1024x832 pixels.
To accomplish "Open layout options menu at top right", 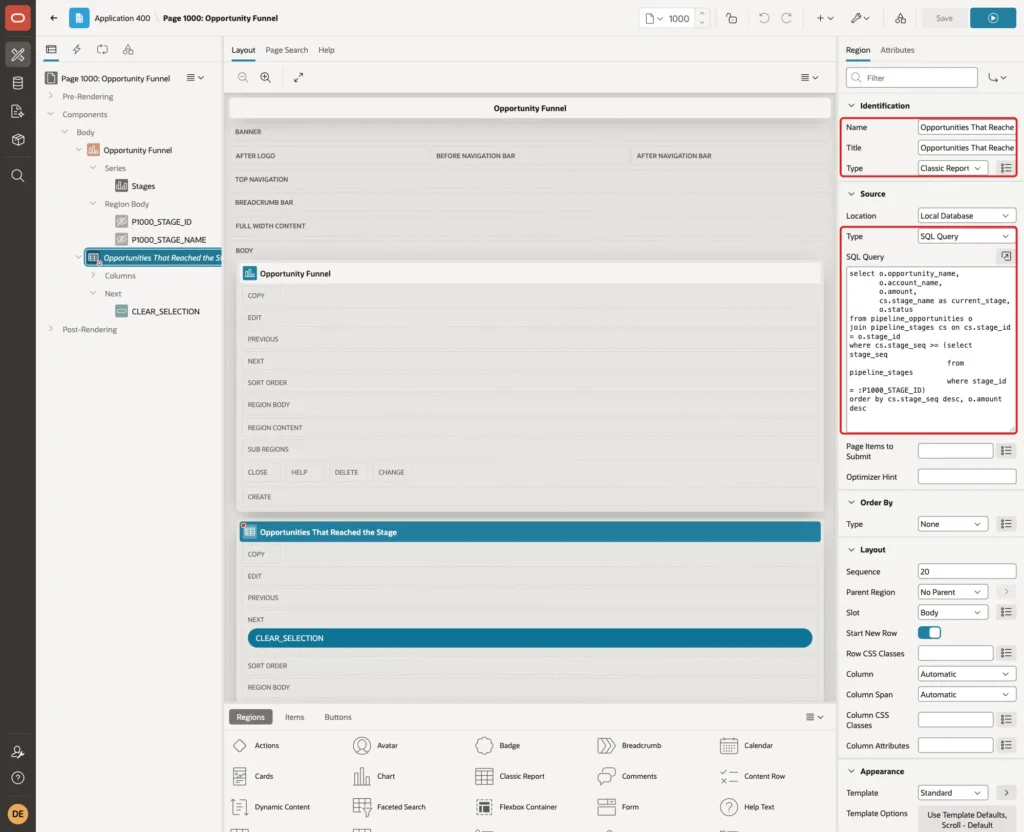I will coord(809,77).
